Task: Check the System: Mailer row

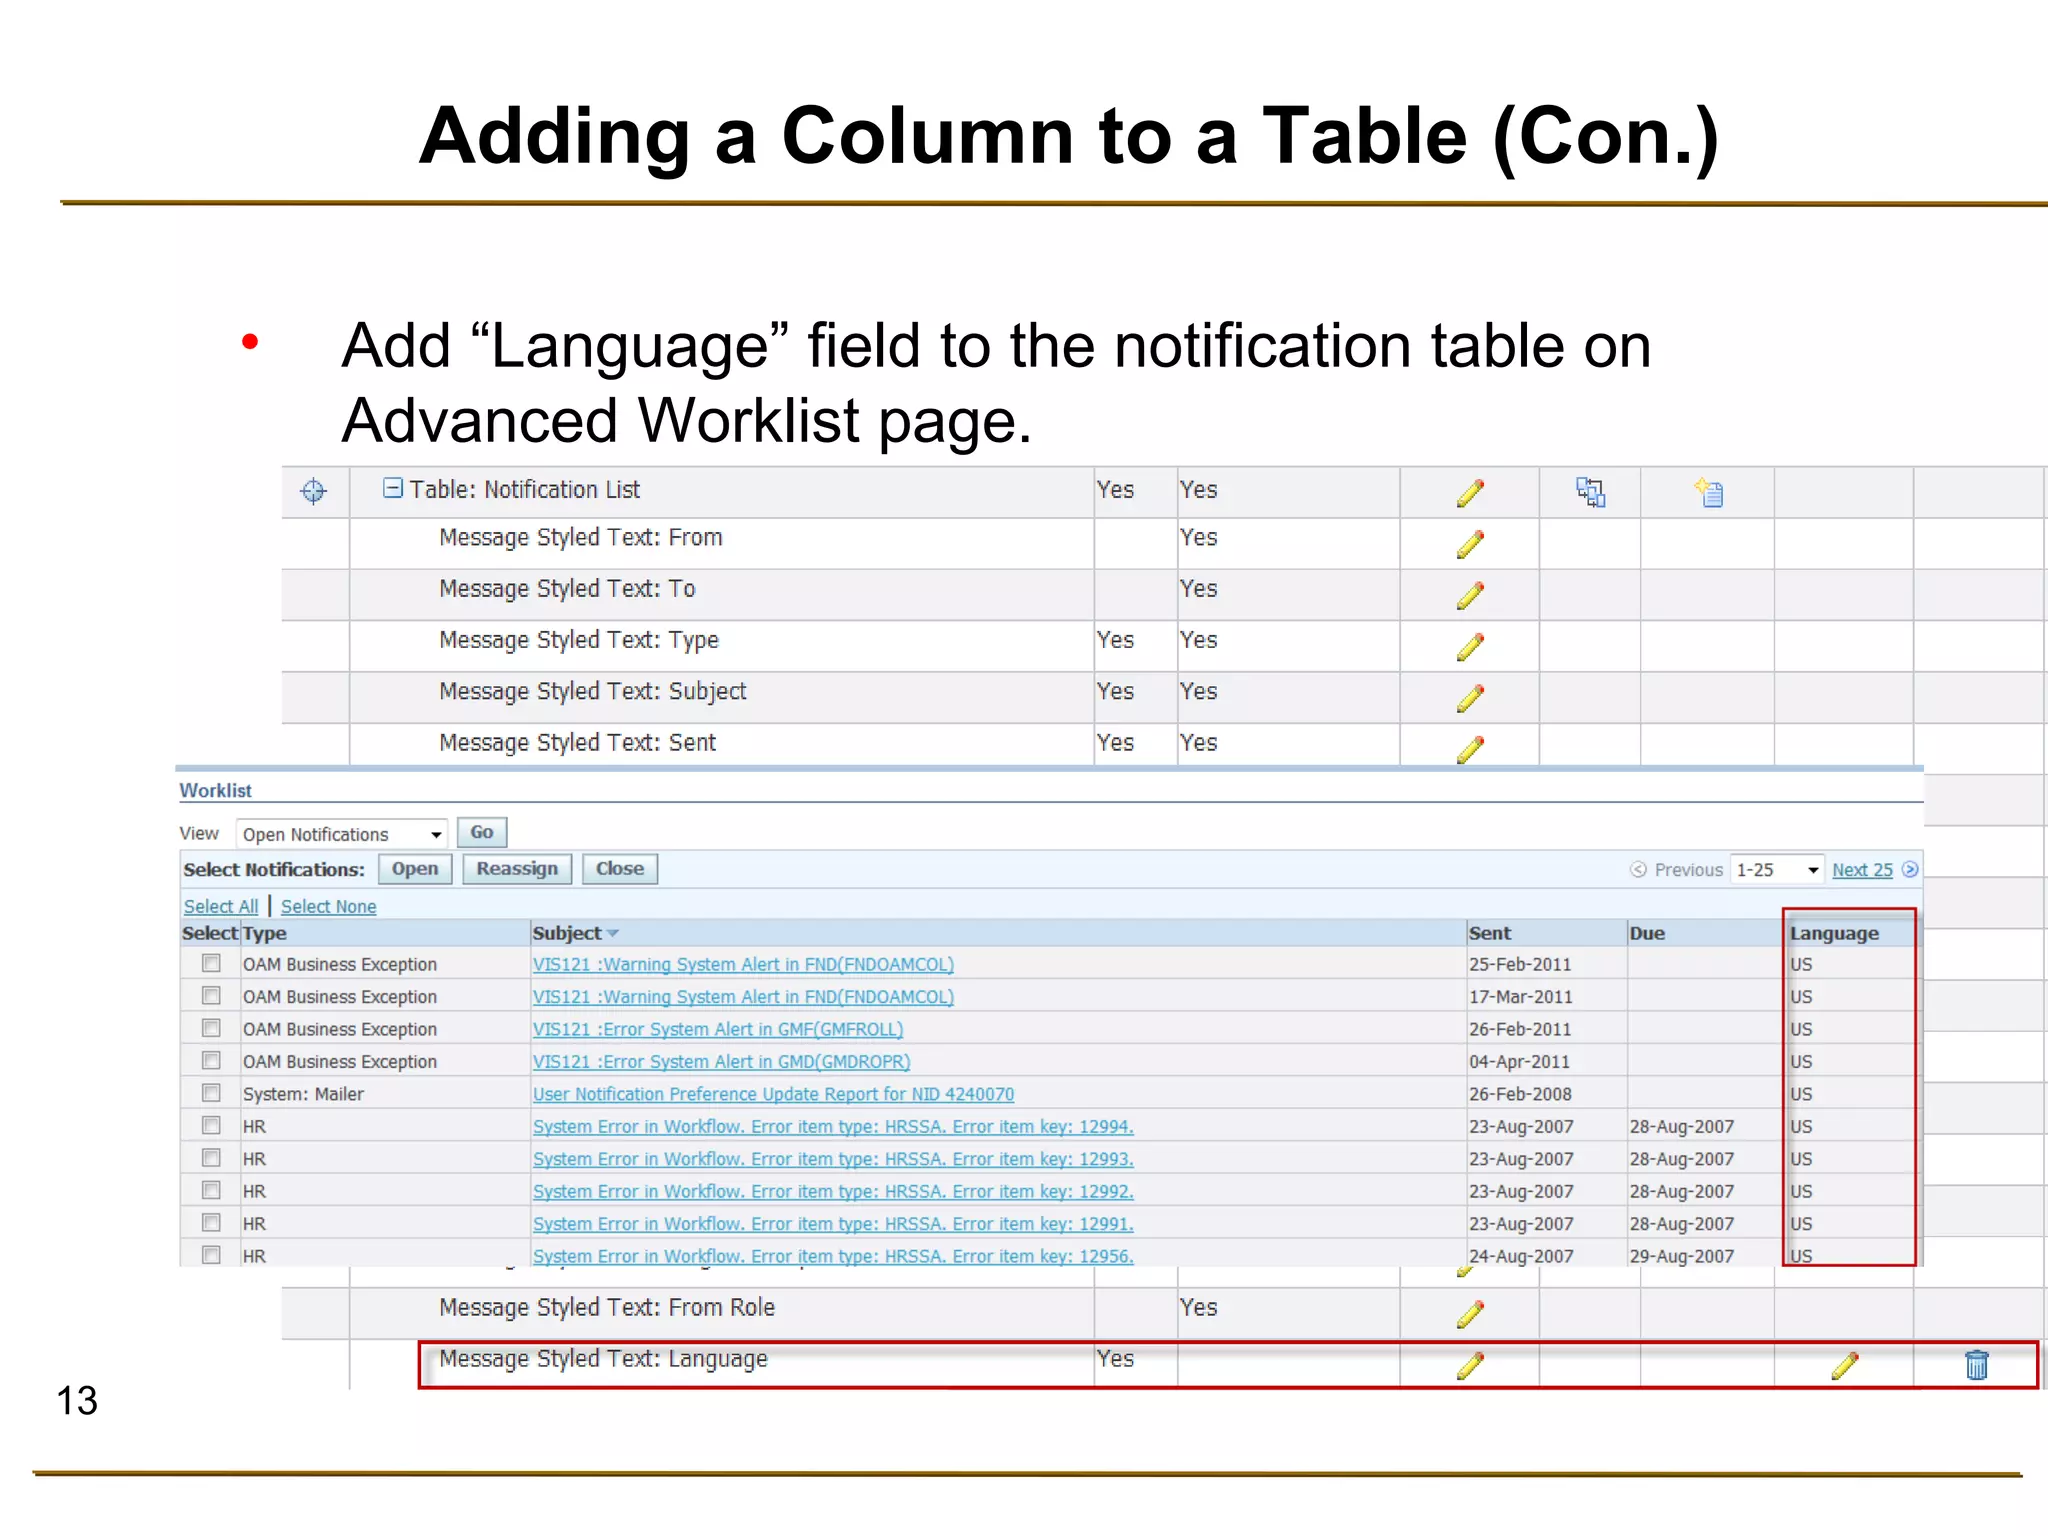Action: (x=211, y=1092)
